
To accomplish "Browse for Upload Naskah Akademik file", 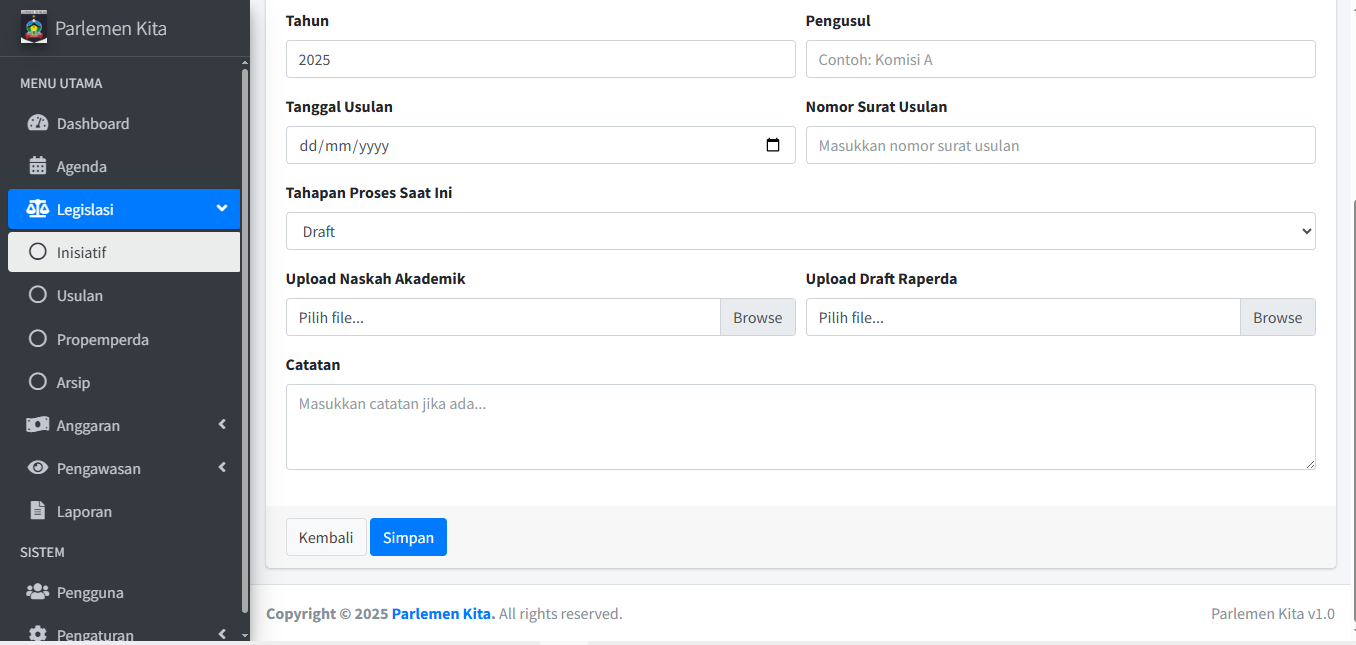I will (x=757, y=317).
